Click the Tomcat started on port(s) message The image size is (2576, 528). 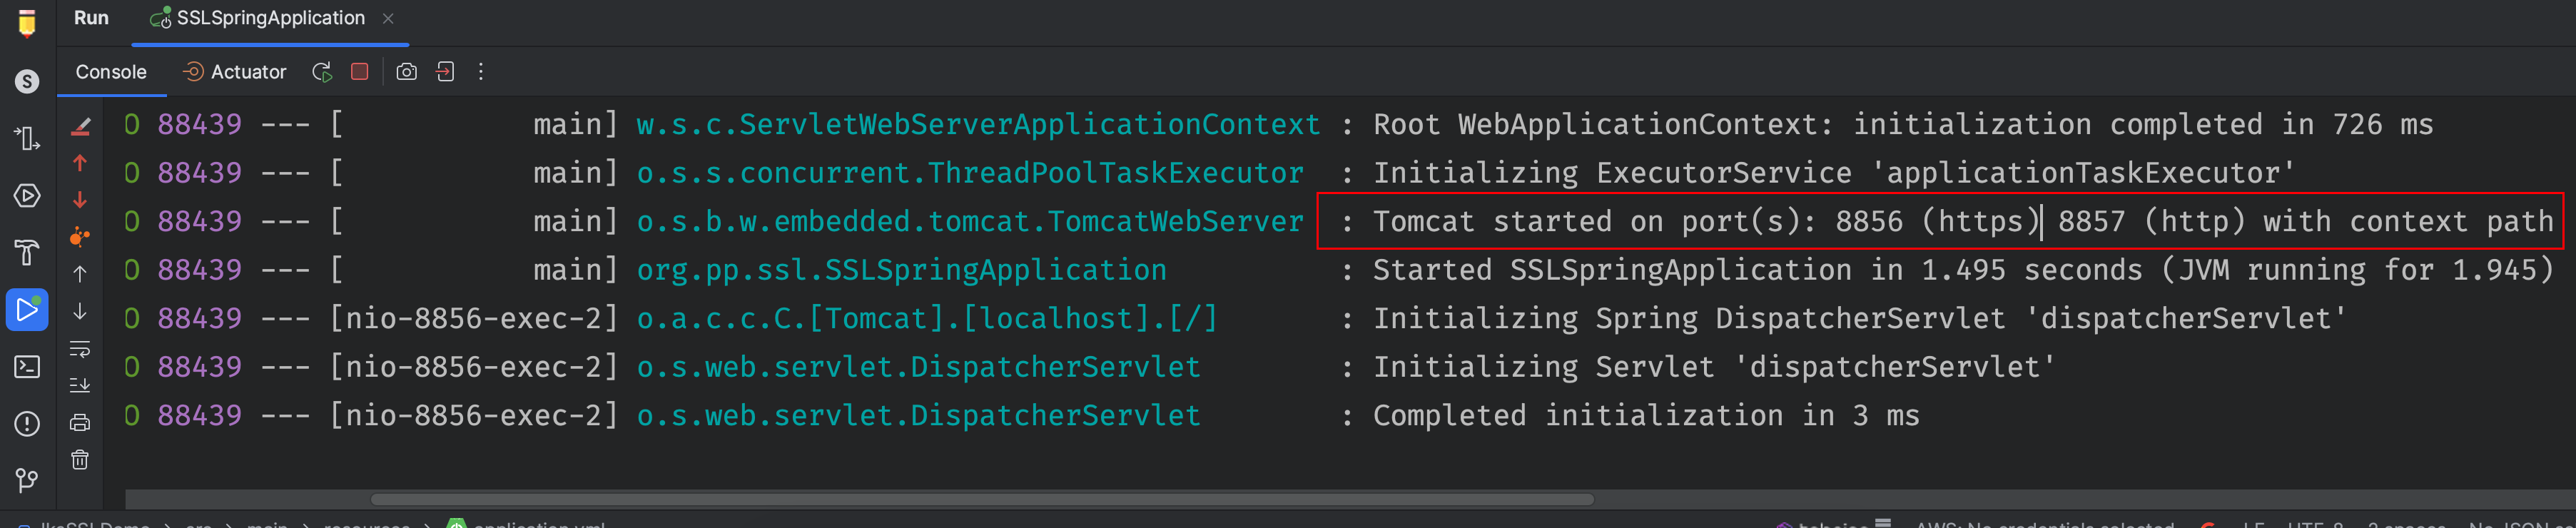1963,221
